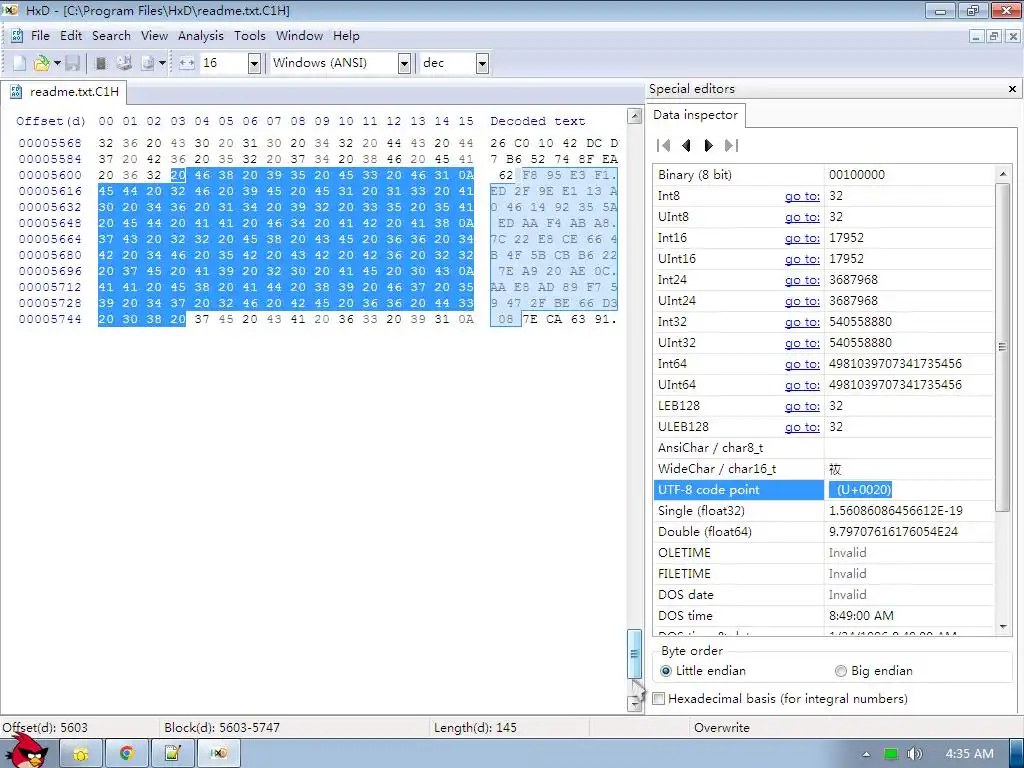Go to previous byte in Data inspector

pyautogui.click(x=686, y=146)
